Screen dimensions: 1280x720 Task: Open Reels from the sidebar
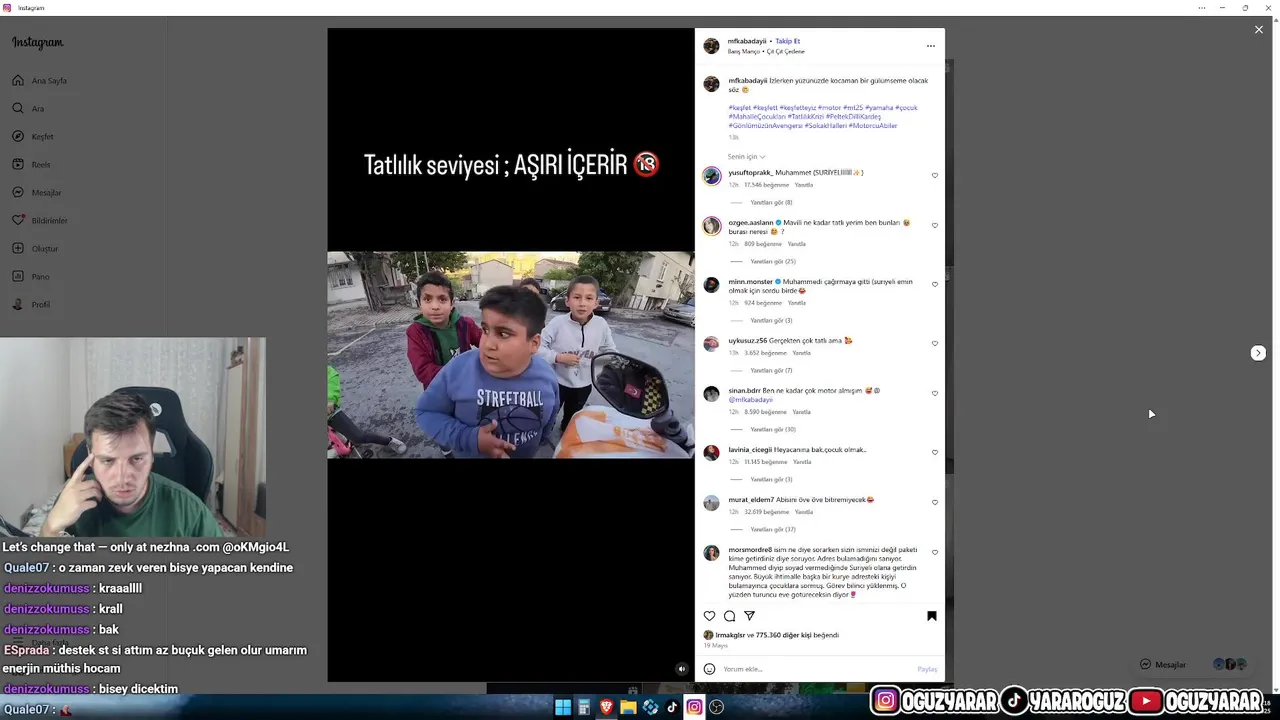pos(31,164)
